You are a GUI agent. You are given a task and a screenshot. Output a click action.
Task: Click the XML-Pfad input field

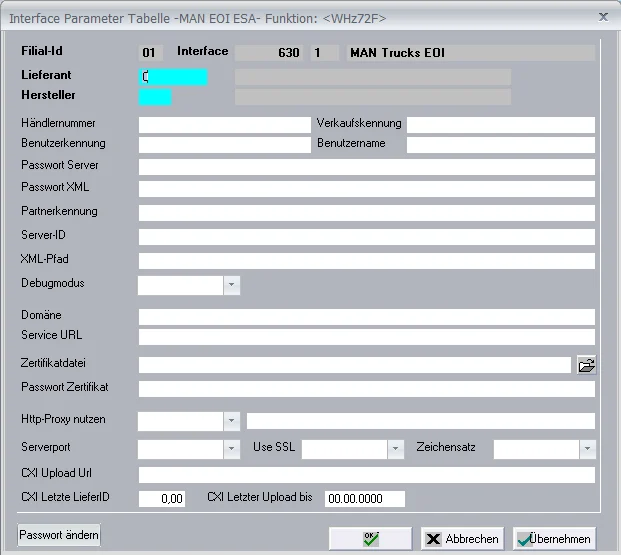(367, 261)
